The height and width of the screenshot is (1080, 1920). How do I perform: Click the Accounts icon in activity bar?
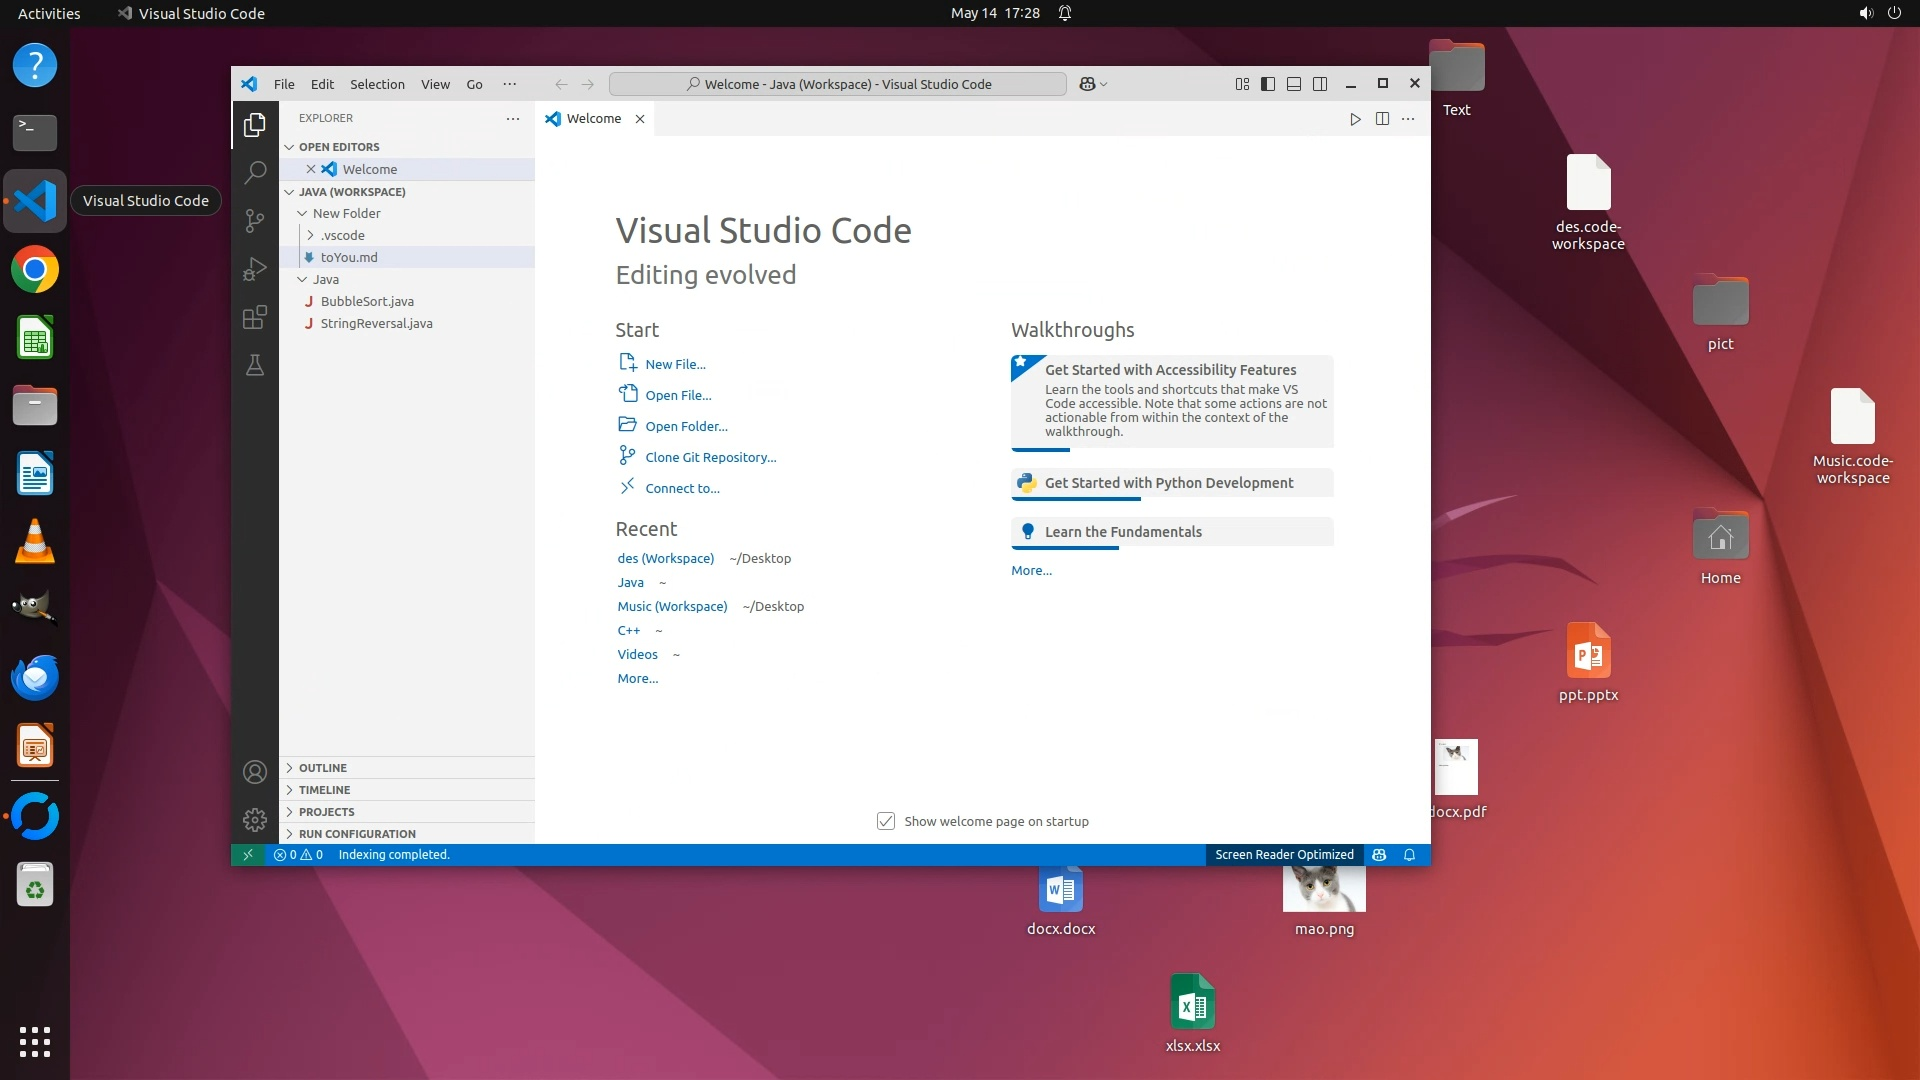(x=255, y=772)
